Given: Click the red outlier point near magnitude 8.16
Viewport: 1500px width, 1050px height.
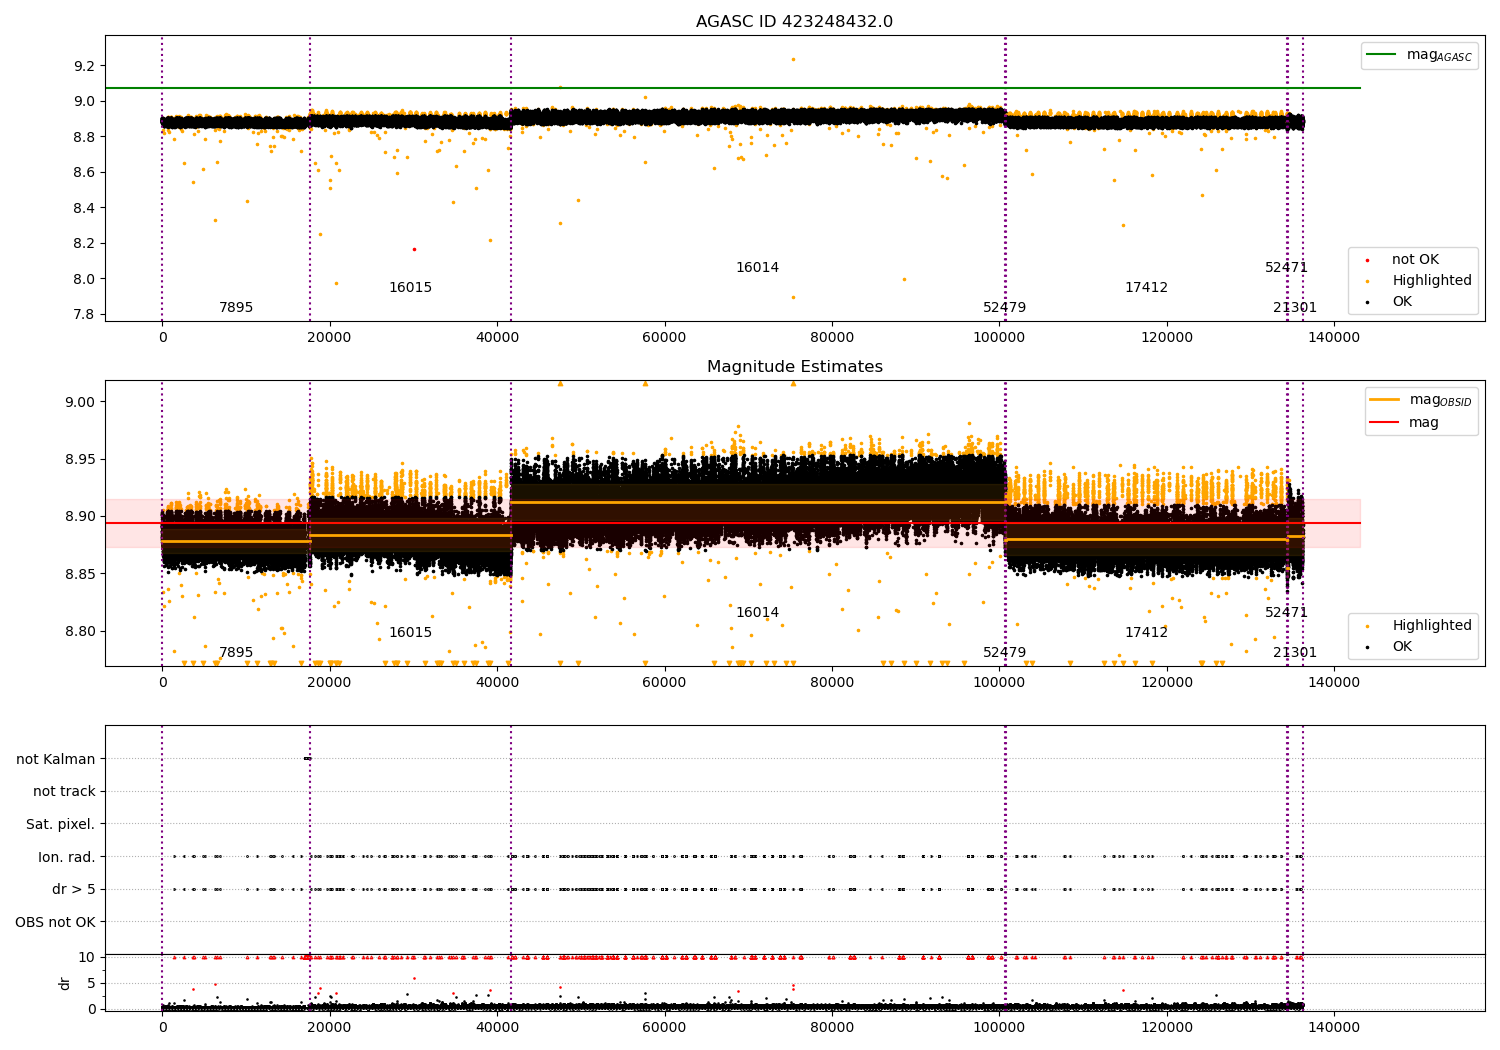Looking at the screenshot, I should [x=414, y=249].
